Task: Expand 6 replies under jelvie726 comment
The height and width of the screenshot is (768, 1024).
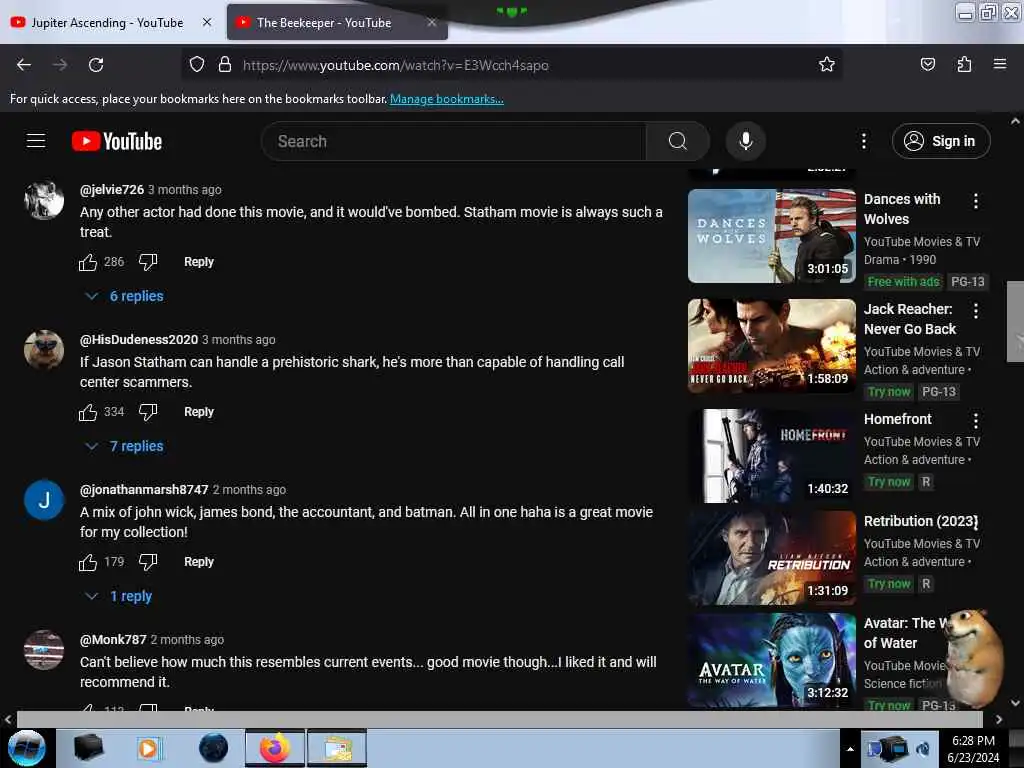Action: 125,296
